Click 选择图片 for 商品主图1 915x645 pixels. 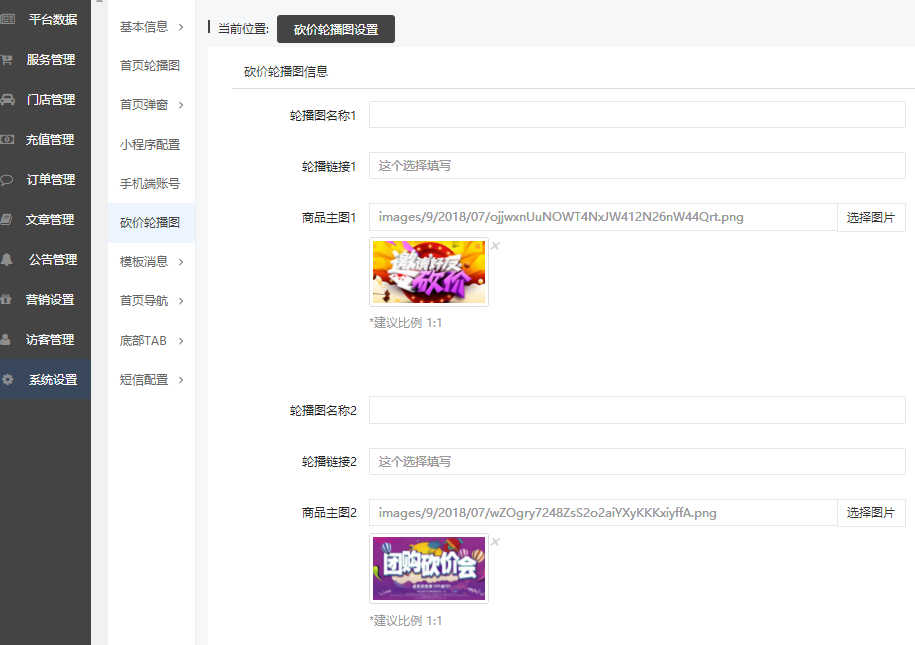871,218
